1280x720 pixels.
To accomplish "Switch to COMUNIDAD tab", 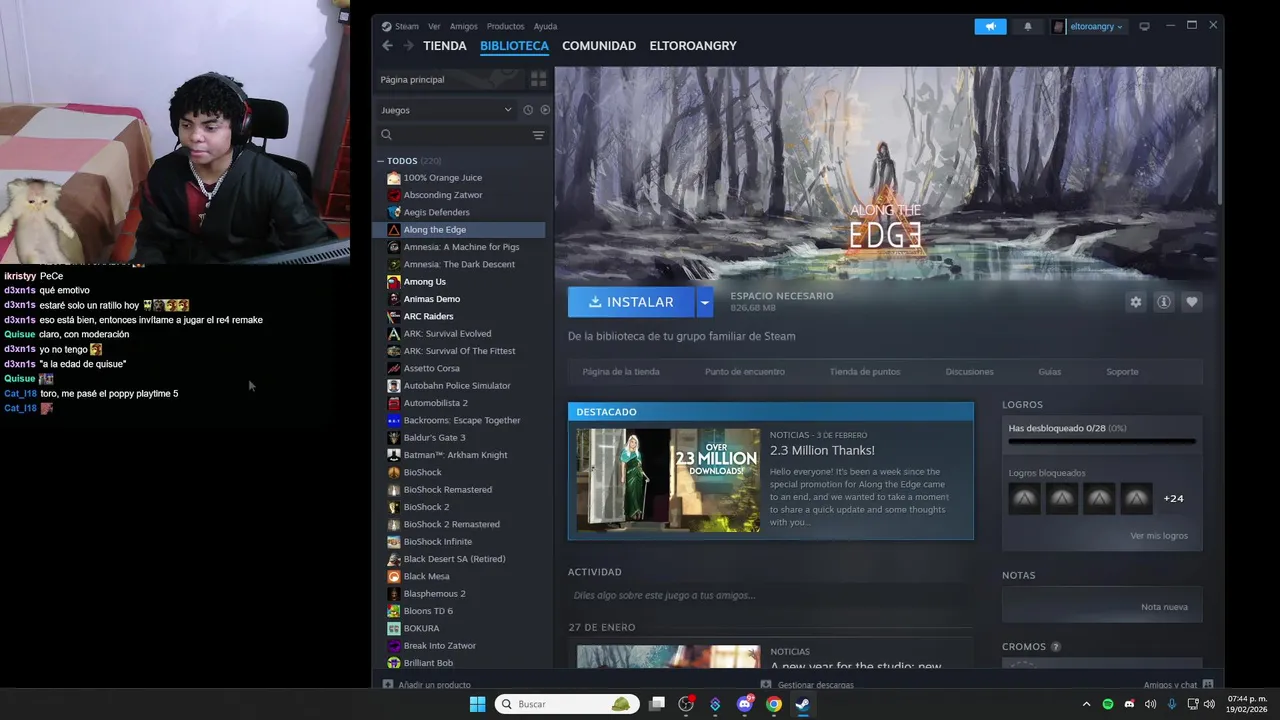I will pos(599,46).
